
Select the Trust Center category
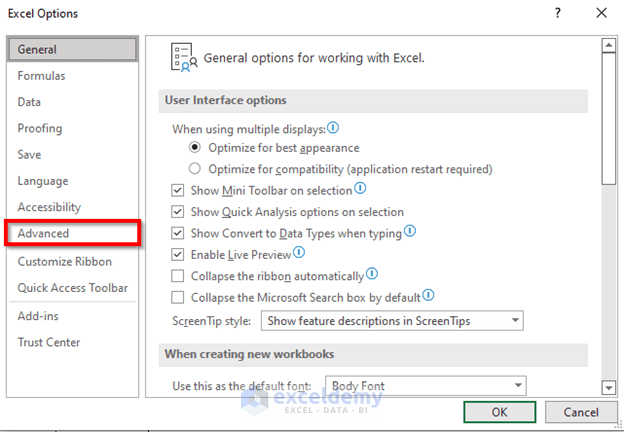pyautogui.click(x=48, y=342)
